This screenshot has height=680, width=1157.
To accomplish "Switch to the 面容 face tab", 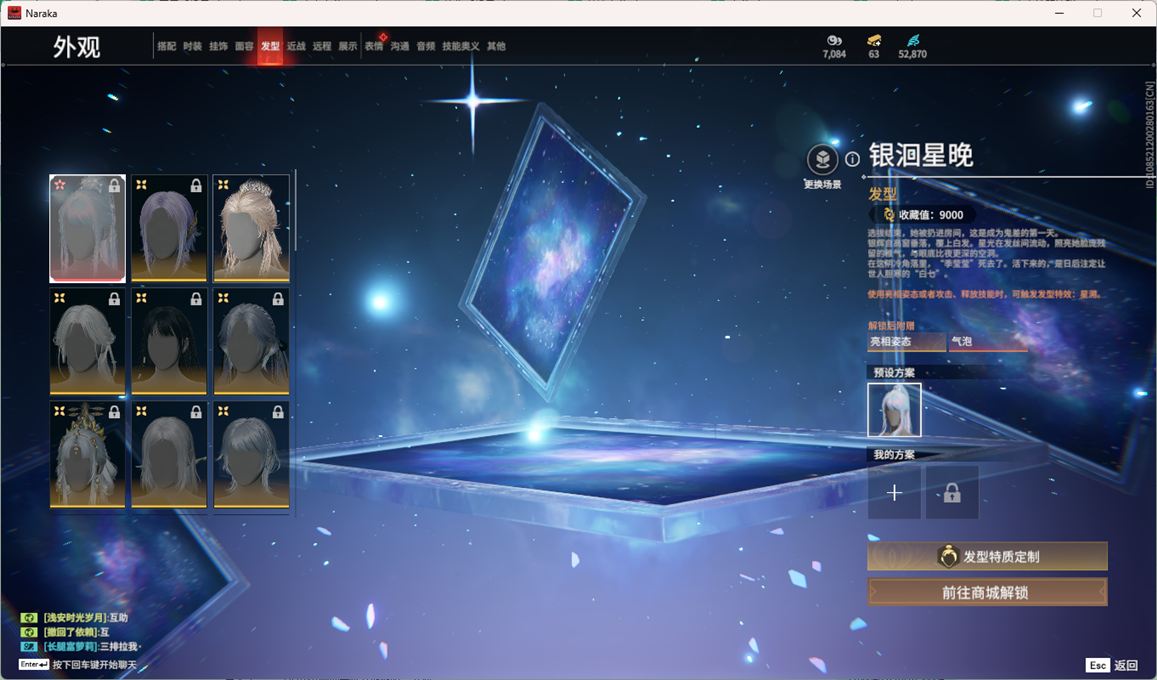I will tap(244, 46).
